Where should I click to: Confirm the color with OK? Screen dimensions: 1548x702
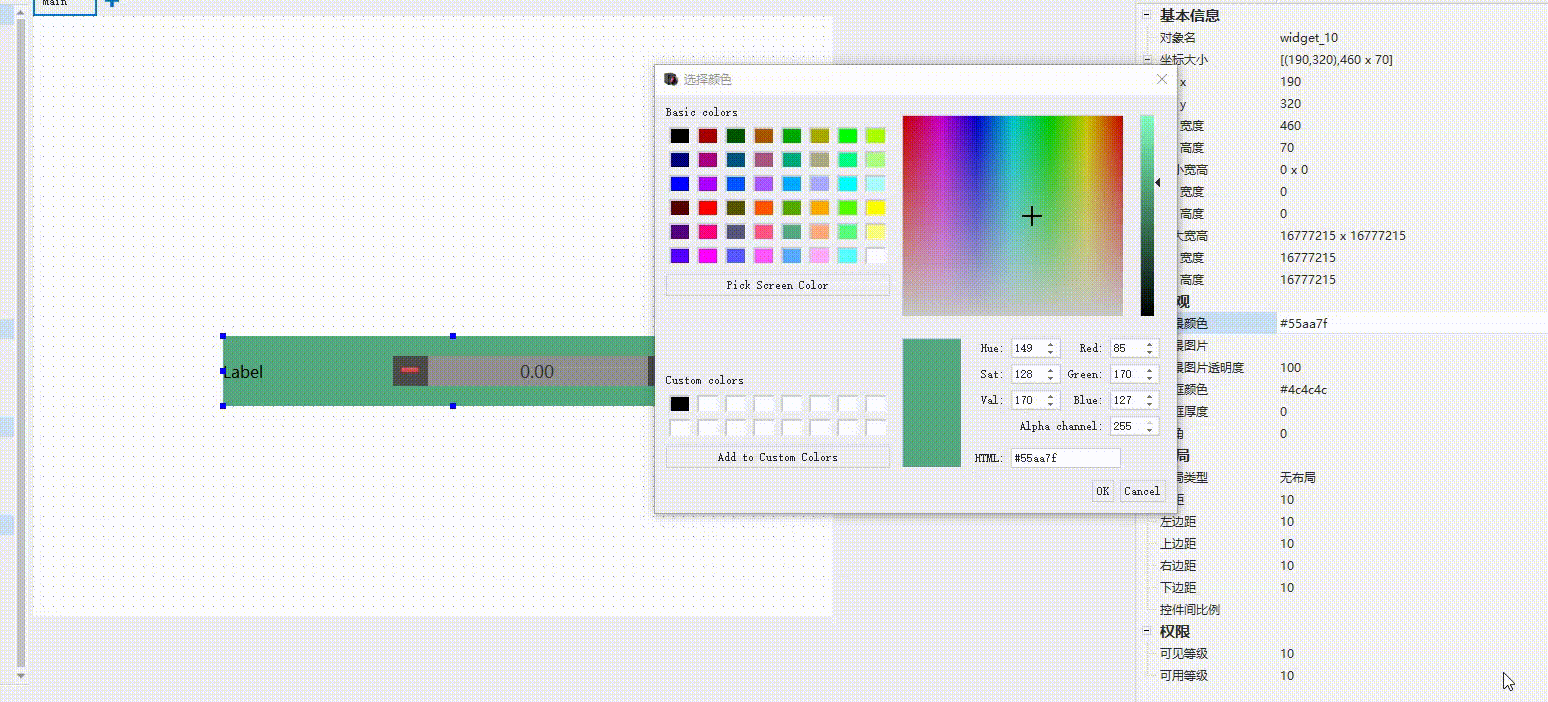[x=1102, y=491]
